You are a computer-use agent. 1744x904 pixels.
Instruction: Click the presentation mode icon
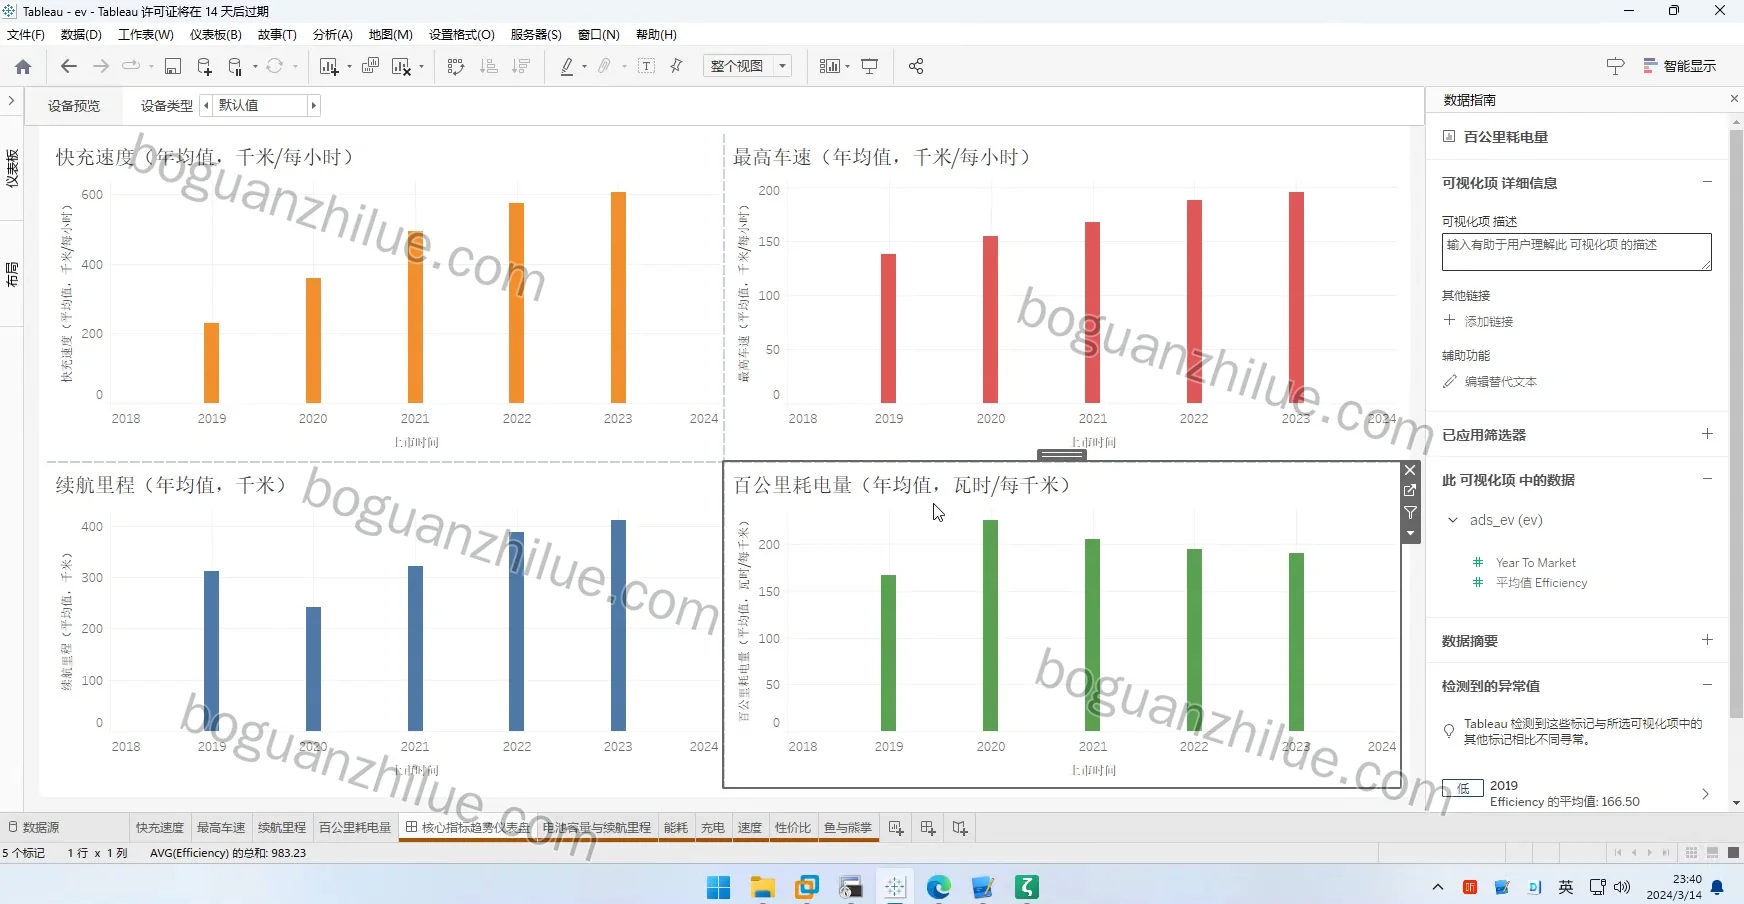click(870, 66)
